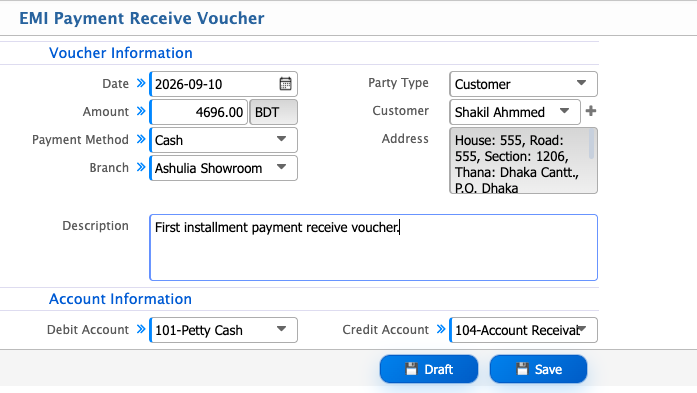The width and height of the screenshot is (697, 393).
Task: Click the required arrows beside Branch
Action: (141, 167)
